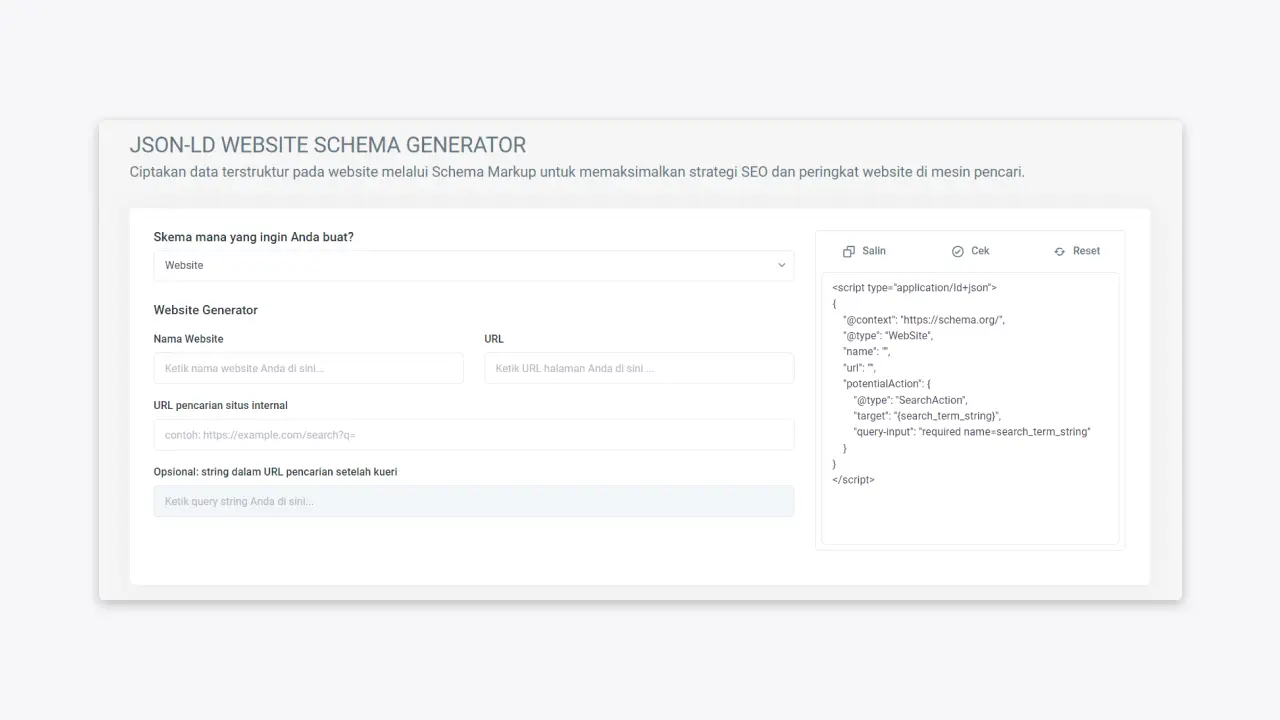1280x720 pixels.
Task: Click the refresh icon beside Reset
Action: (1060, 251)
